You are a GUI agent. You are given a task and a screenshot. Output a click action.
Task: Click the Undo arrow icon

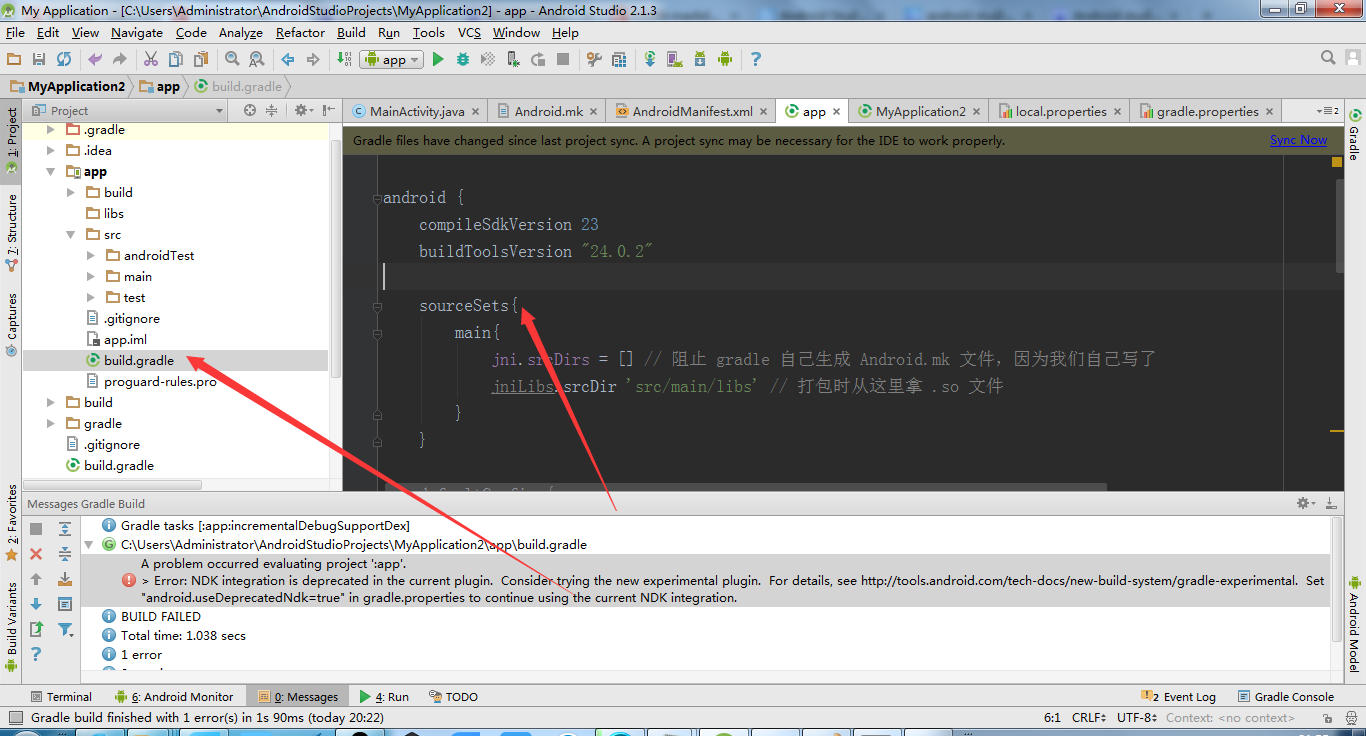pyautogui.click(x=95, y=60)
